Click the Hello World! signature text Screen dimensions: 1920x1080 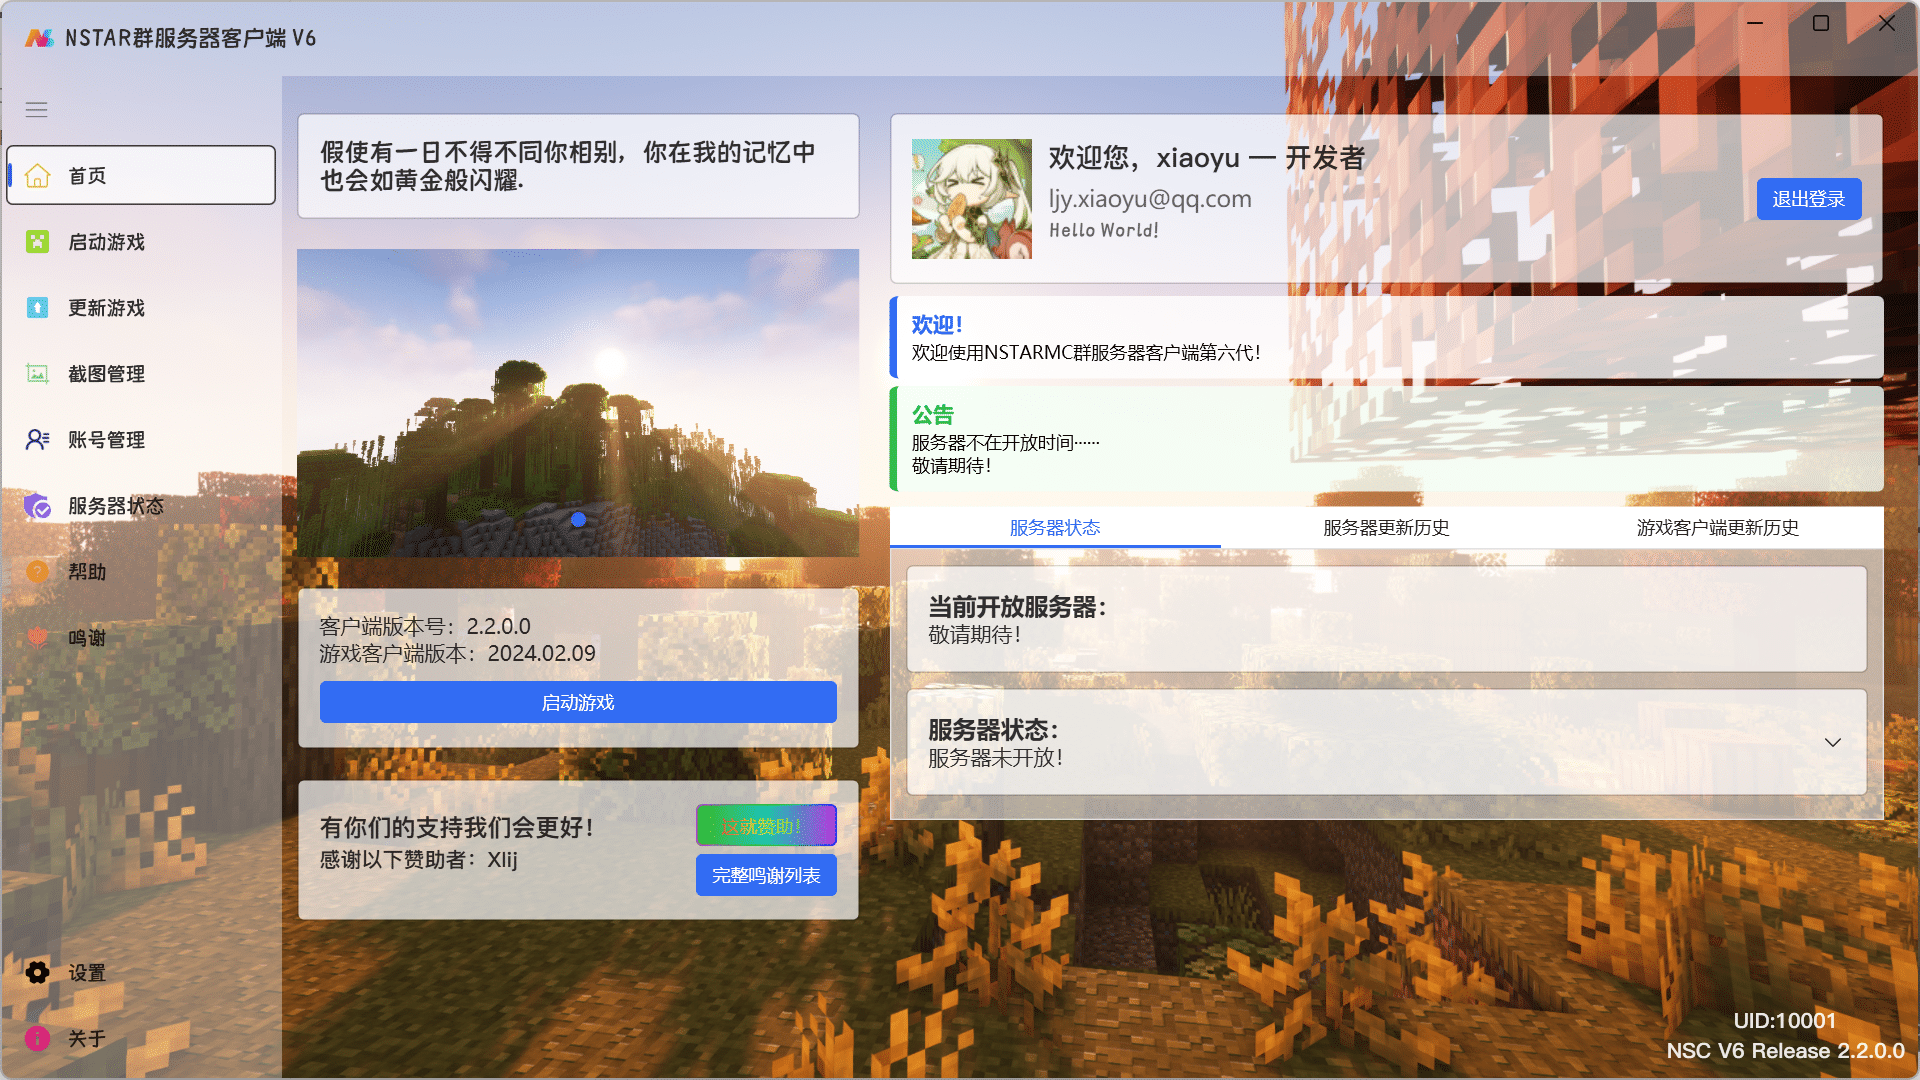1104,231
